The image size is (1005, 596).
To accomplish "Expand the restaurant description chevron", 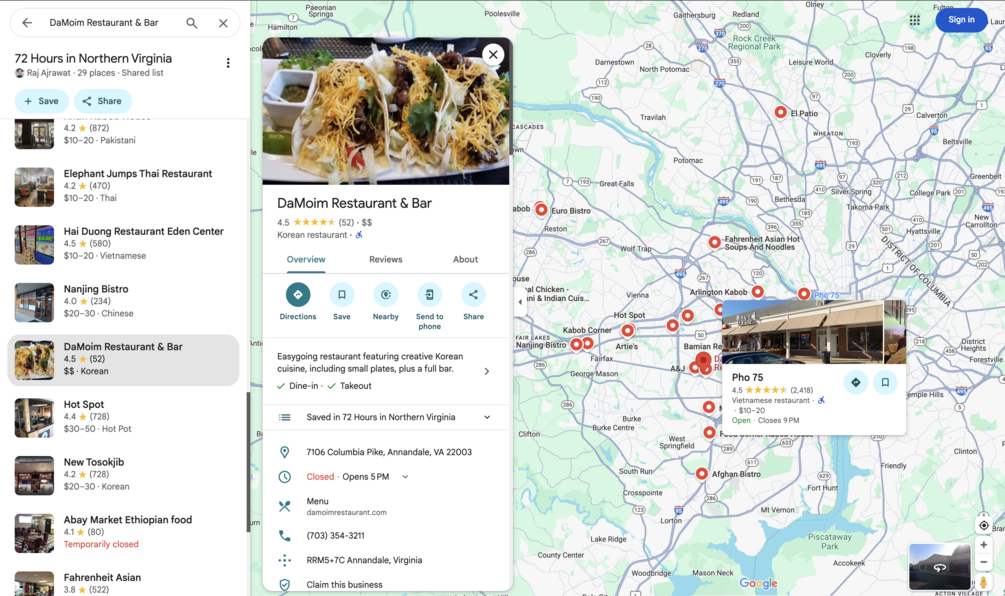I will [x=486, y=371].
